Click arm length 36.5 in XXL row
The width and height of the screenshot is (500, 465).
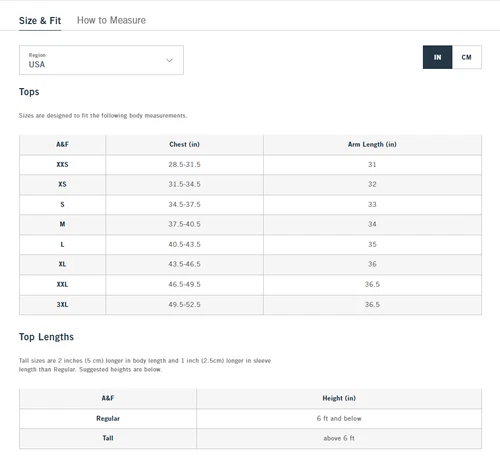(372, 284)
